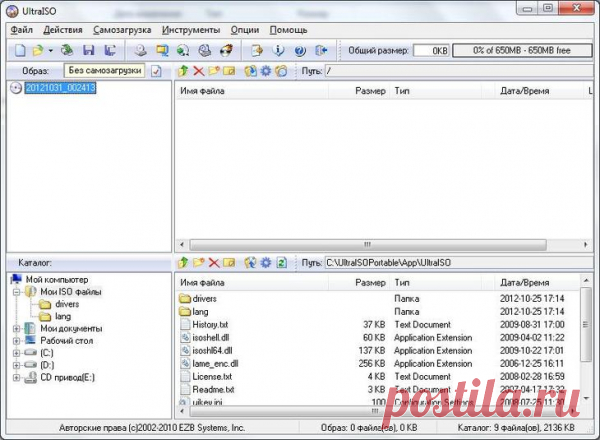The image size is (600, 440).
Task: Expand the Рабочий стол tree node
Action: pyautogui.click(x=16, y=341)
